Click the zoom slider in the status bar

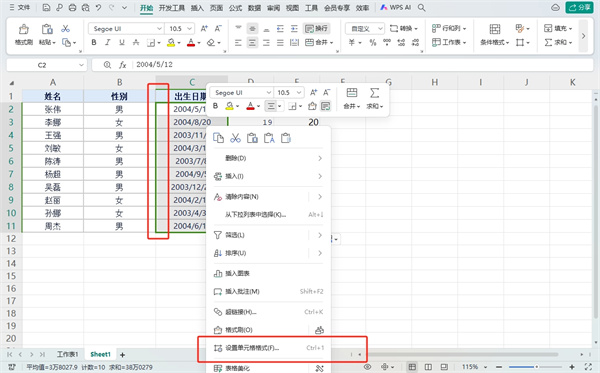point(536,367)
